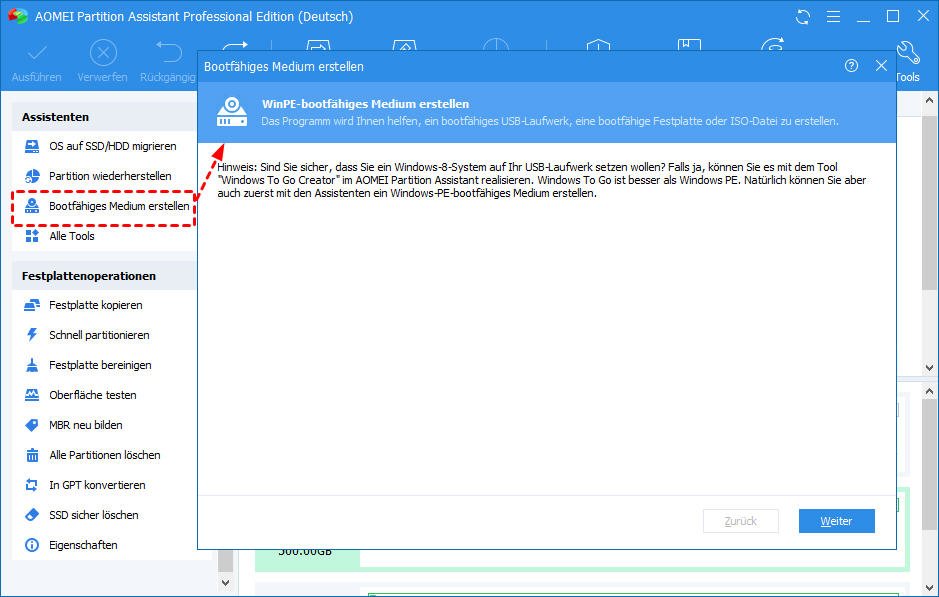Open the hamburger menu in title bar
Screen dimensions: 939x597
pos(833,17)
